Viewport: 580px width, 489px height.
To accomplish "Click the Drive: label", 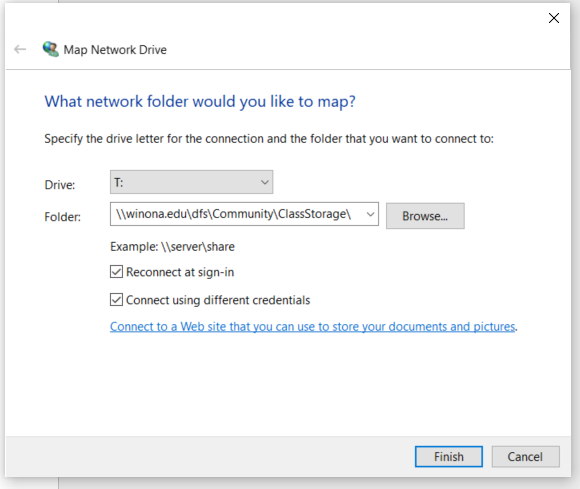I will (60, 185).
